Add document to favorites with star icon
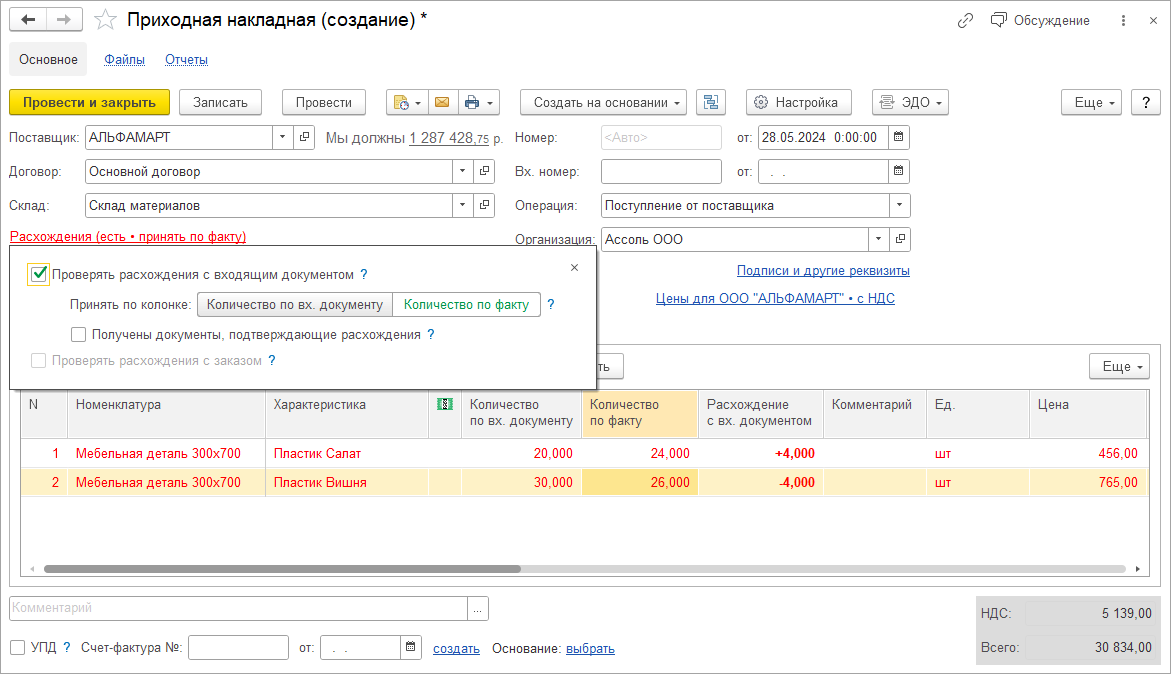The width and height of the screenshot is (1171, 674). (105, 20)
